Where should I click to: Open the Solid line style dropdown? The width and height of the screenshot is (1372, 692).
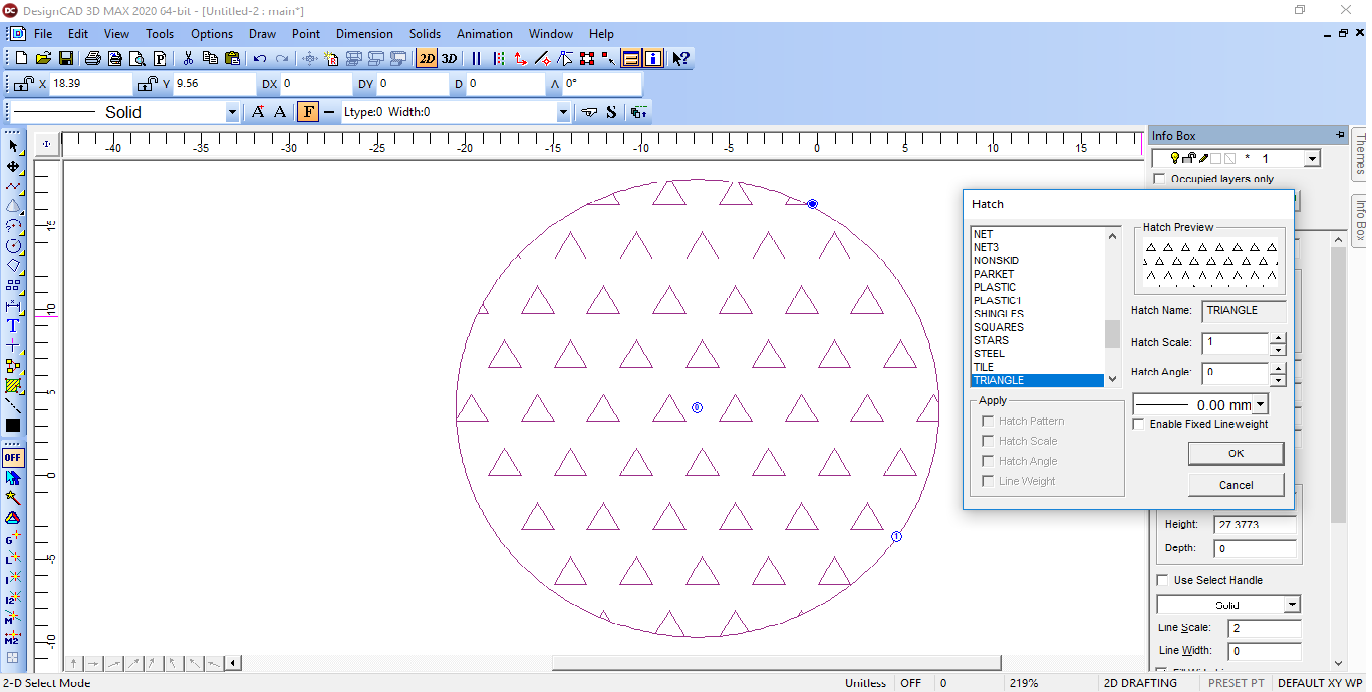coord(232,112)
